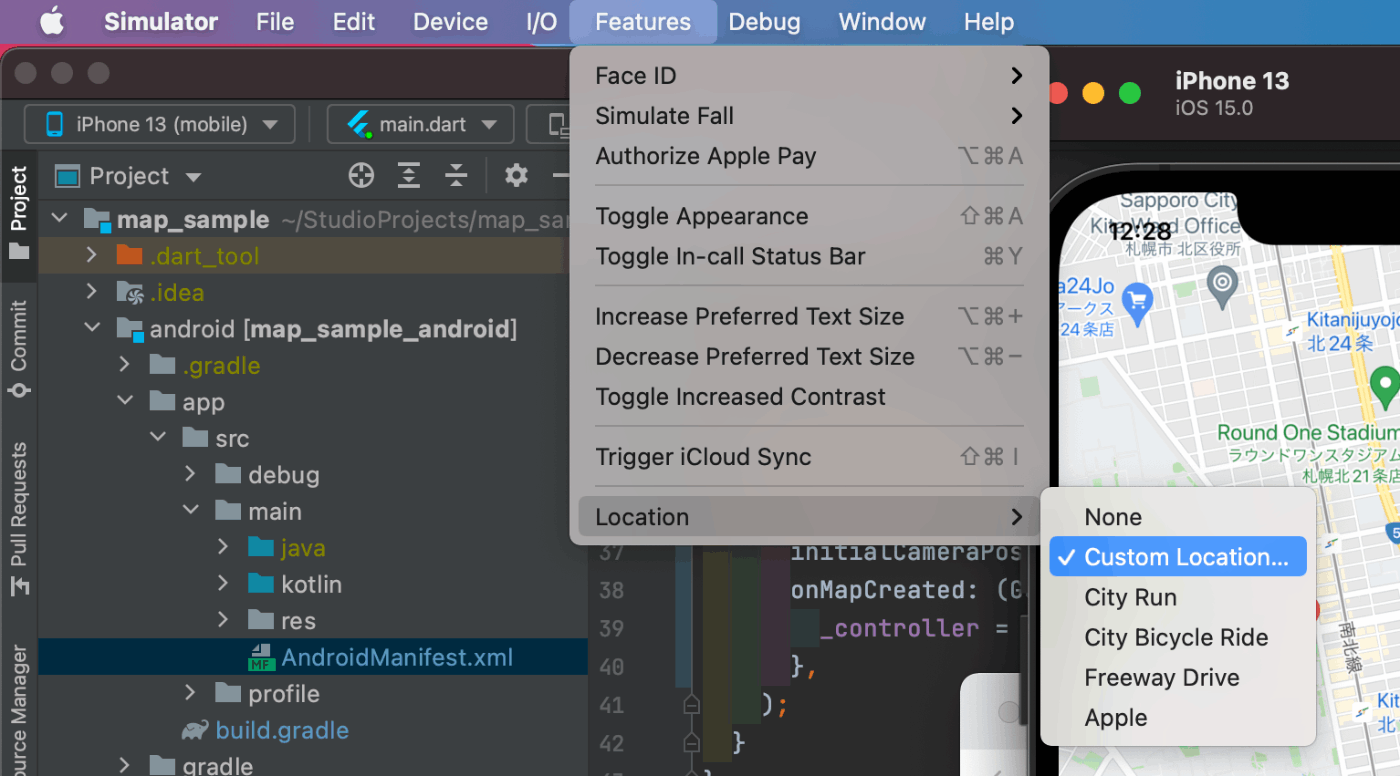Screen dimensions: 1400x776
Task: Open Project panel settings gear
Action: 516,176
